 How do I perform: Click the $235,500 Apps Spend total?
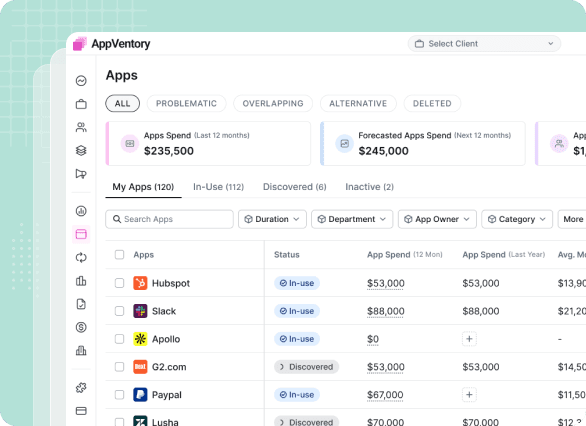169,151
